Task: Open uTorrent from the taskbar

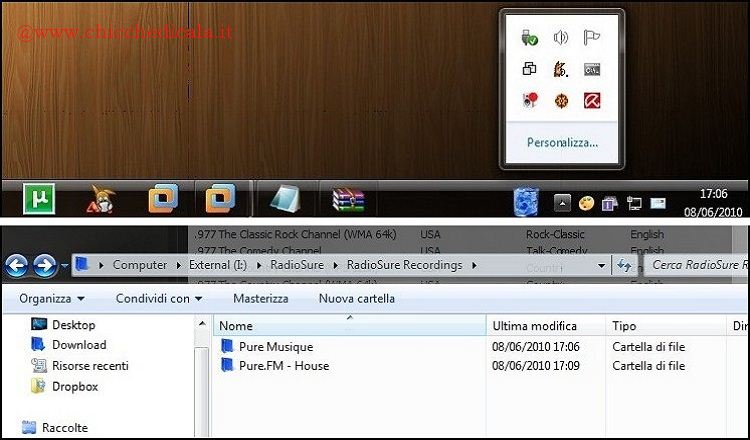Action: click(x=42, y=199)
